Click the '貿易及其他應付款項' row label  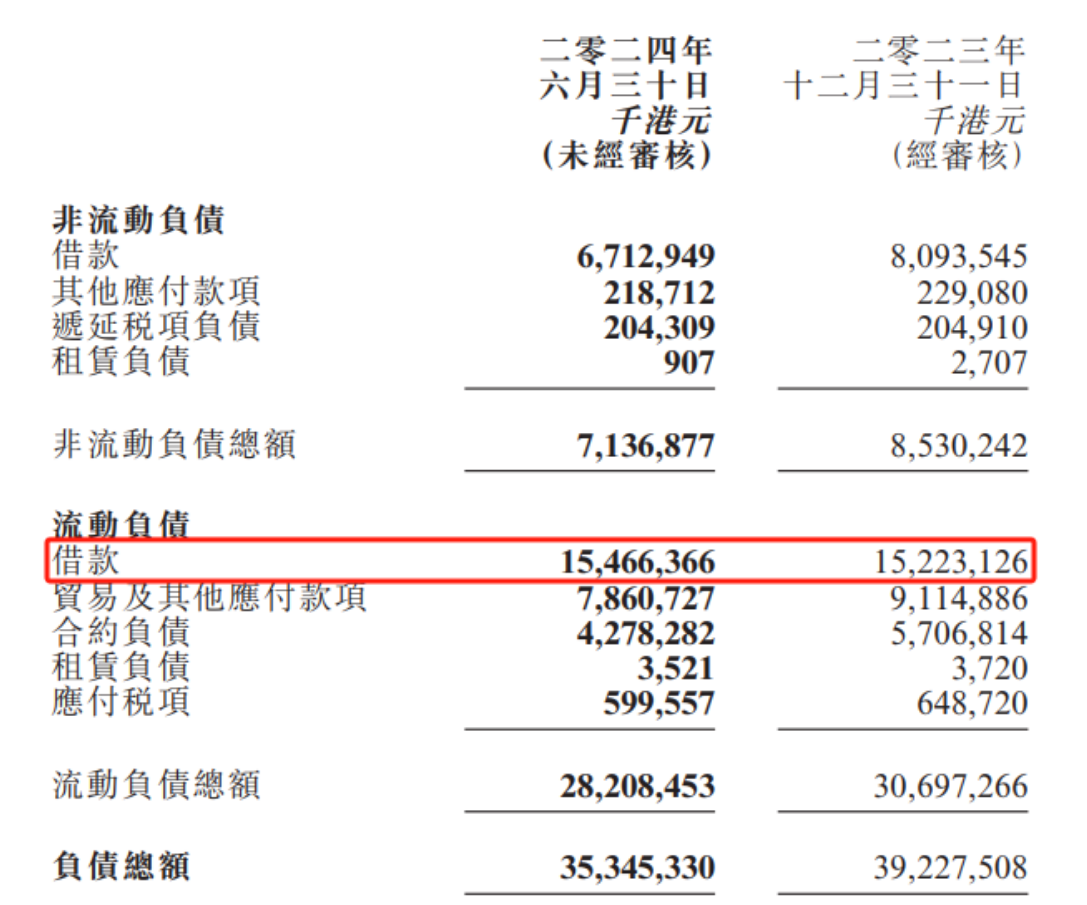click(209, 597)
